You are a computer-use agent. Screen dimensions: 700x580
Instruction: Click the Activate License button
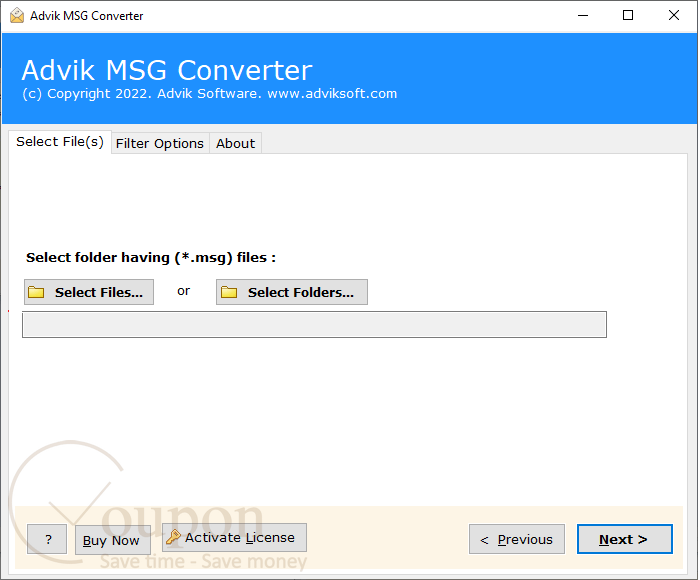pyautogui.click(x=234, y=538)
